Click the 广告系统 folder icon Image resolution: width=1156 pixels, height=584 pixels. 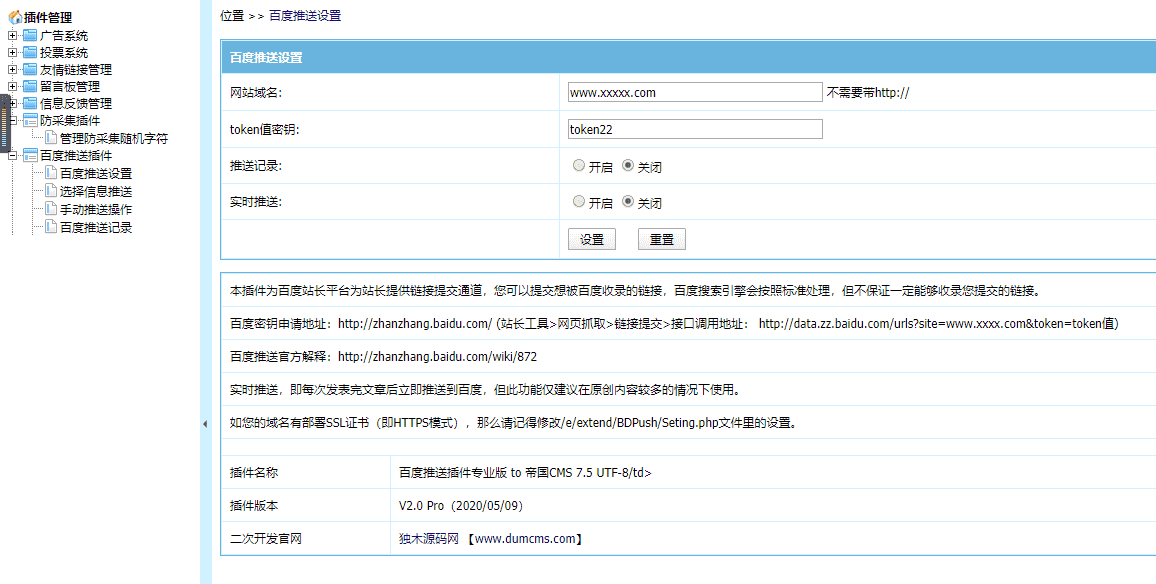(29, 35)
